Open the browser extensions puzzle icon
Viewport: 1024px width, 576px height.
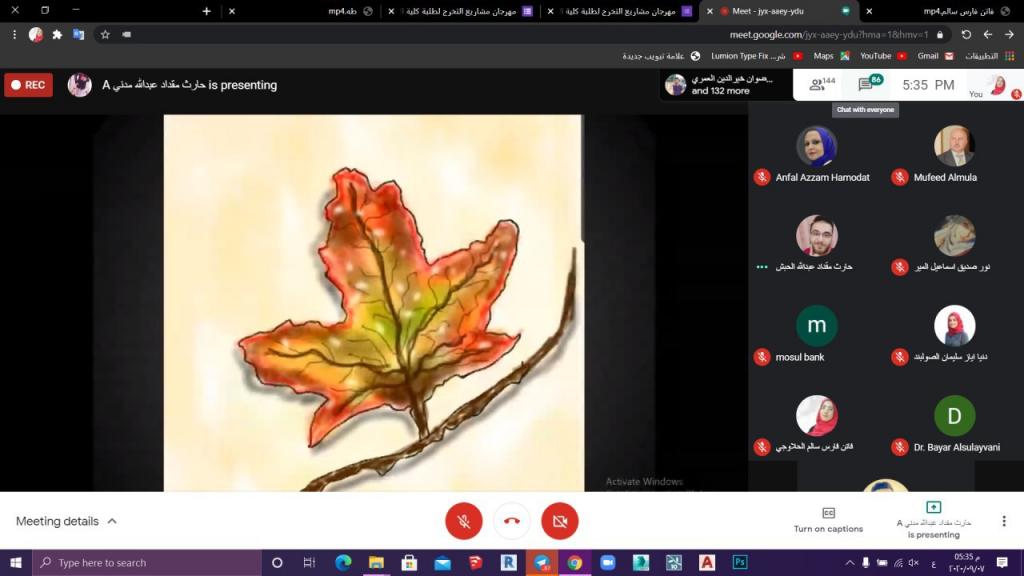click(57, 34)
